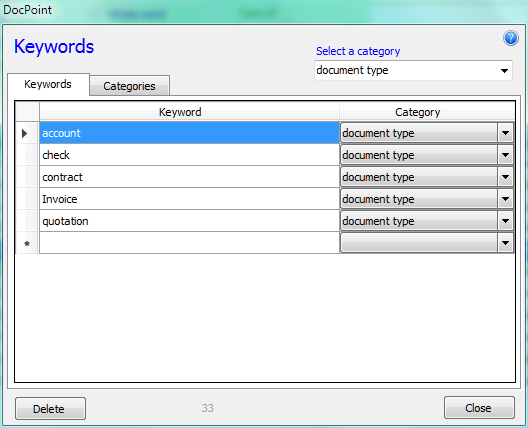Expand category dropdown for quotation row

coord(505,221)
